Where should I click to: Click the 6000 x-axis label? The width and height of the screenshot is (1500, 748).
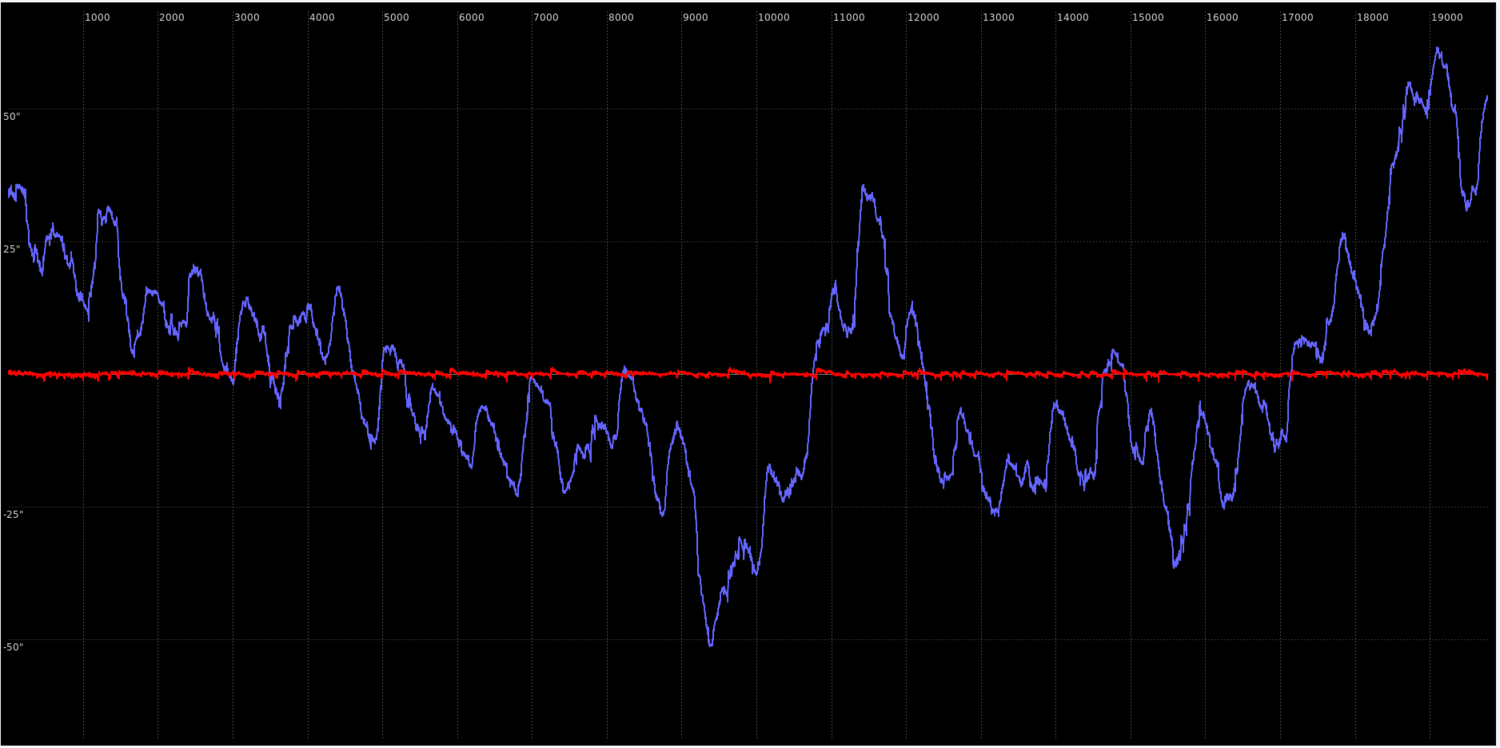tap(472, 18)
